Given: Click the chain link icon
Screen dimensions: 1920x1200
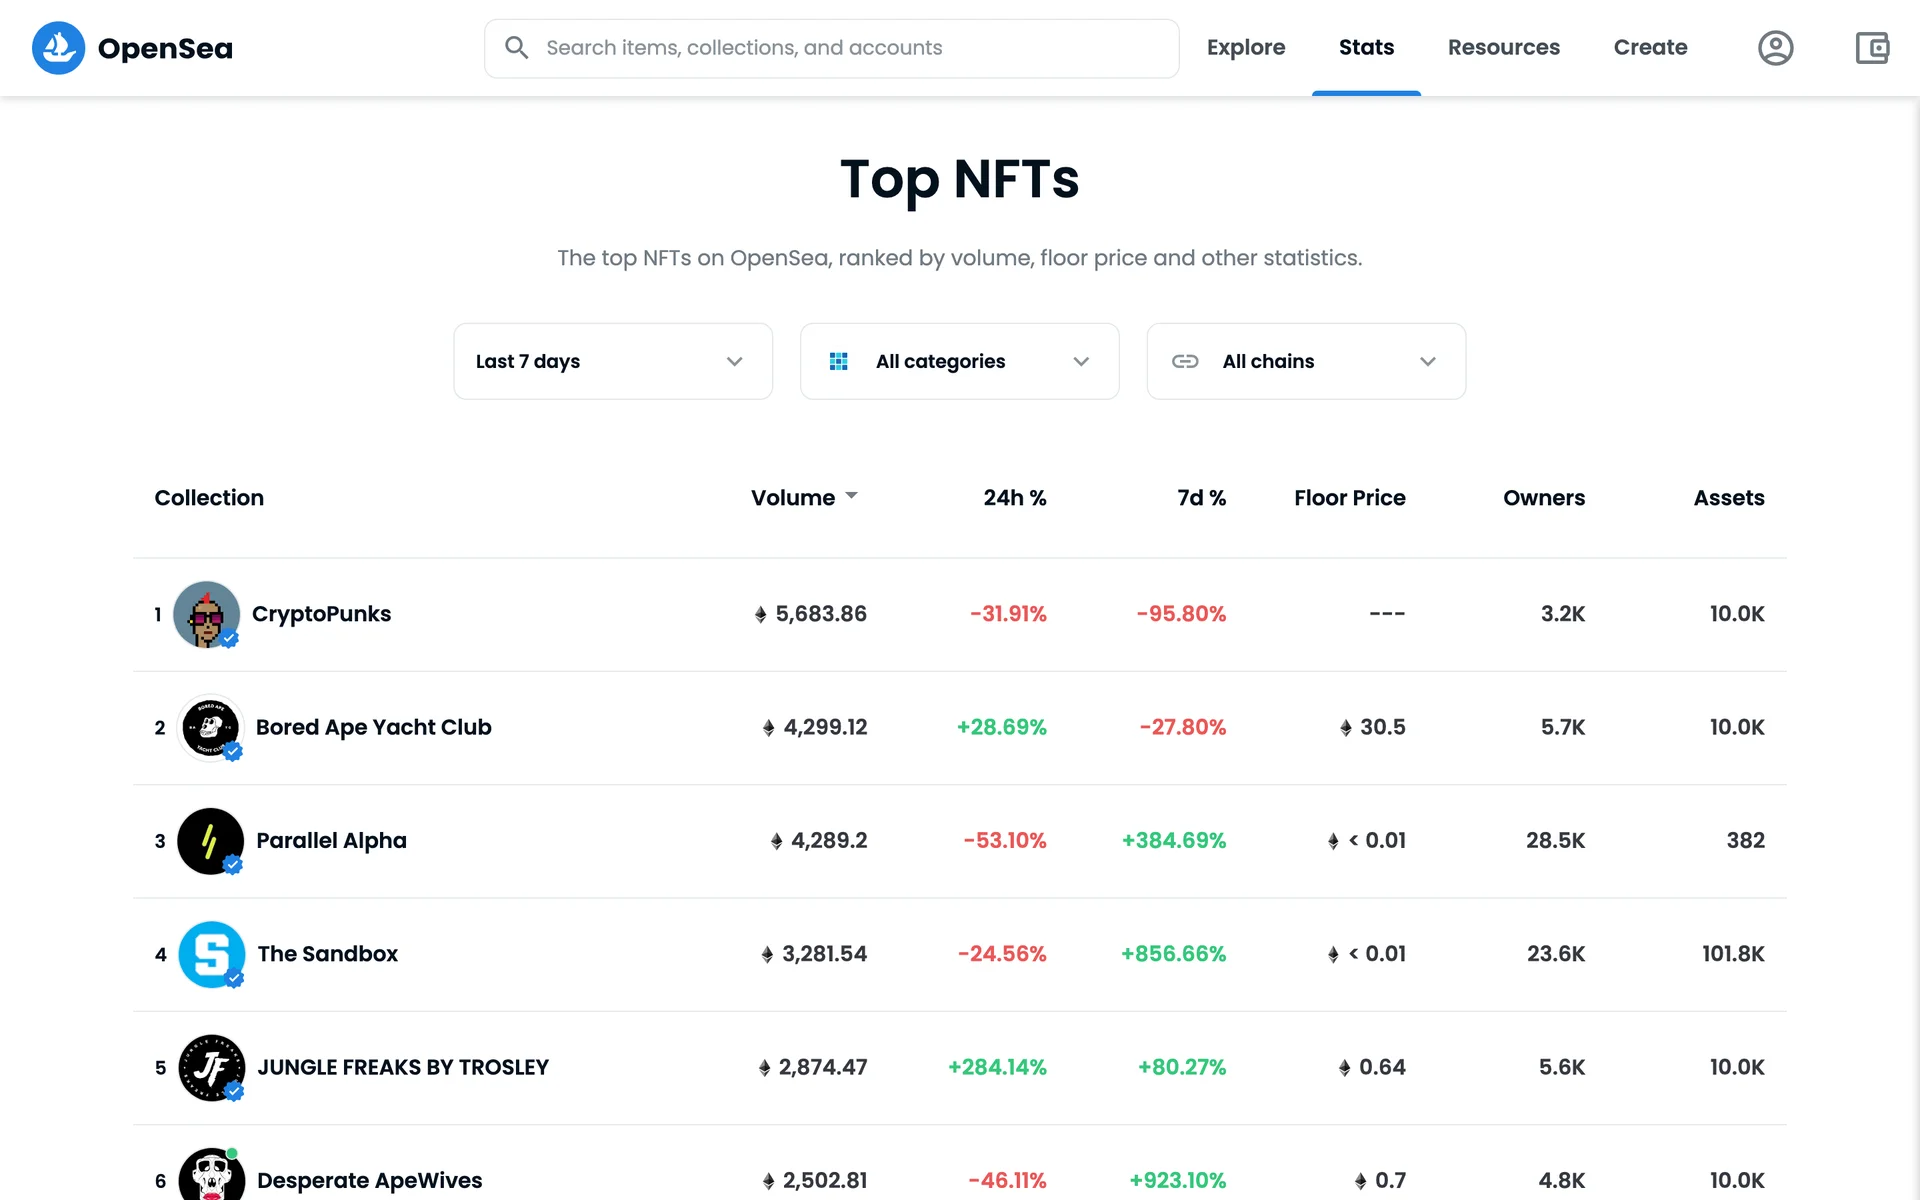Looking at the screenshot, I should click(x=1185, y=361).
